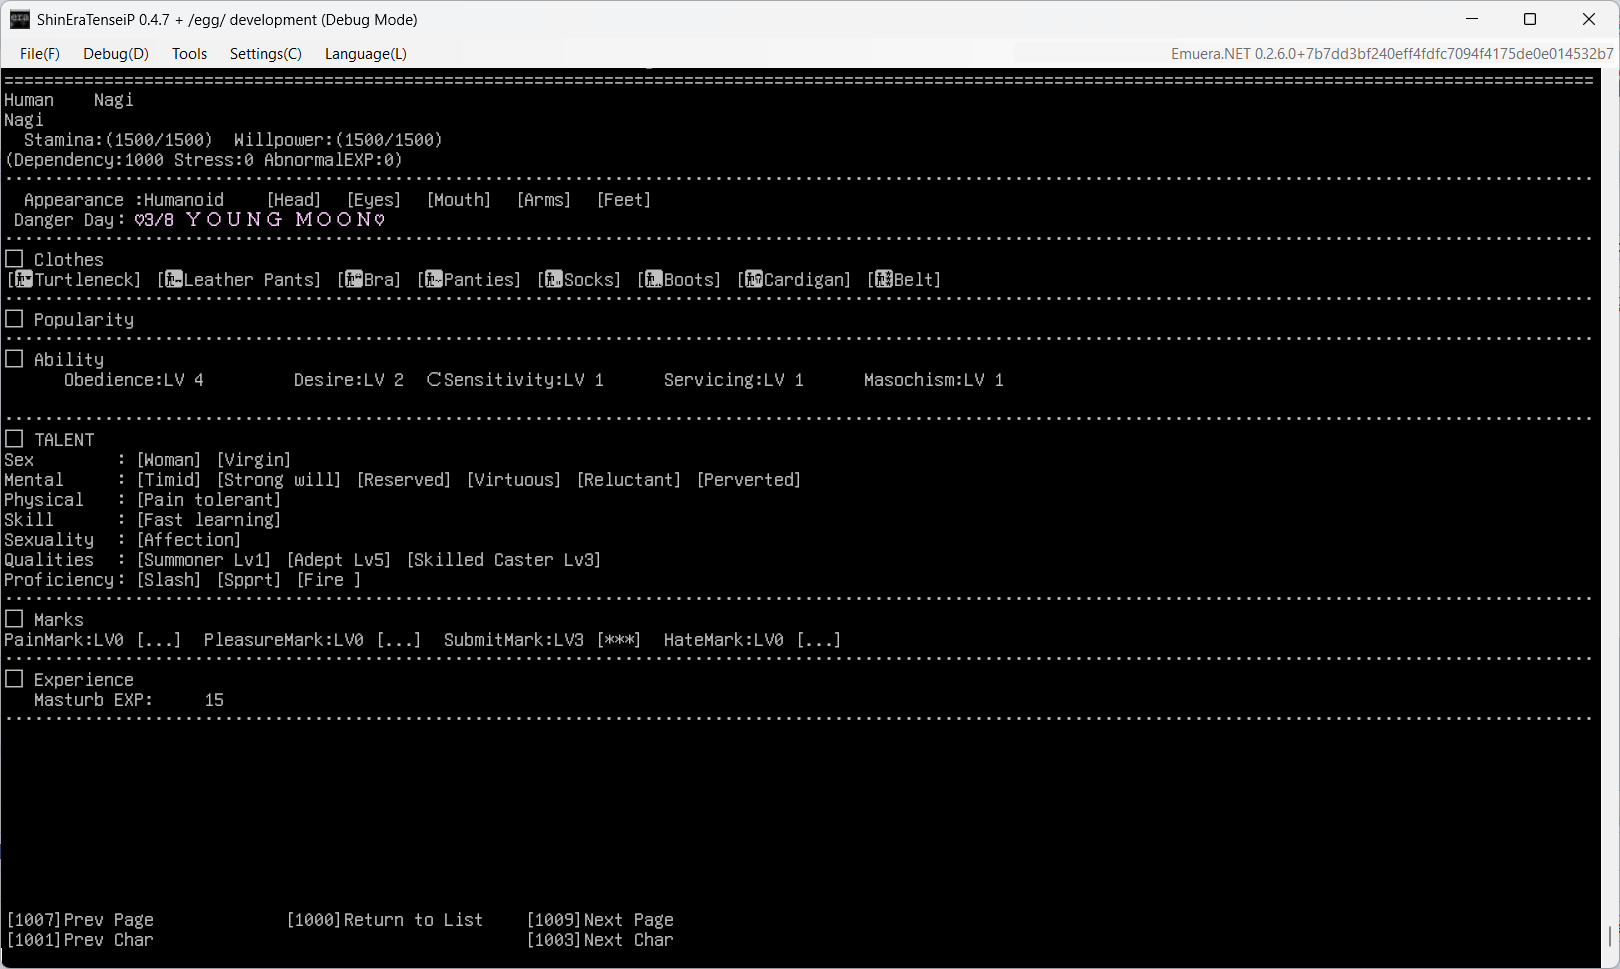The image size is (1620, 969).
Task: Click the Emuera.NET version string
Action: [x=1392, y=54]
